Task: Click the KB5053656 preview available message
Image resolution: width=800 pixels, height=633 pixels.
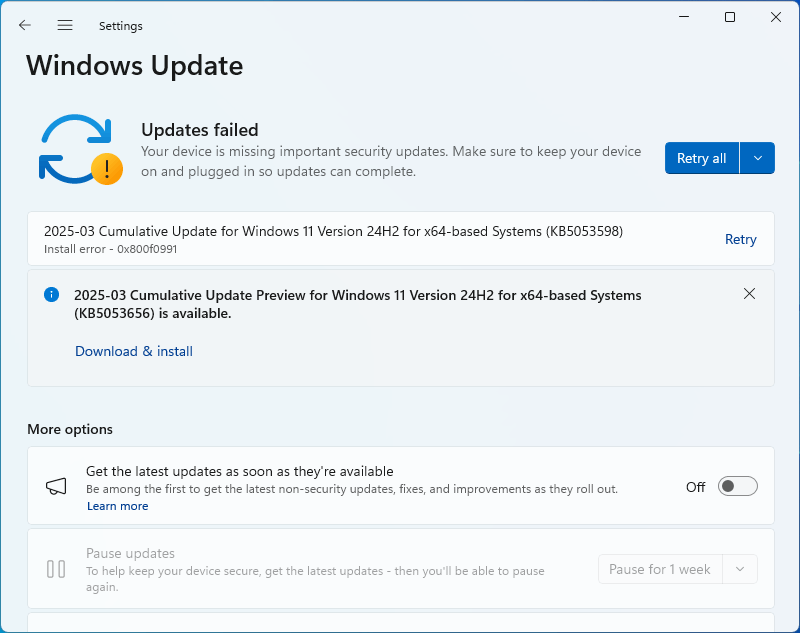Action: tap(358, 305)
